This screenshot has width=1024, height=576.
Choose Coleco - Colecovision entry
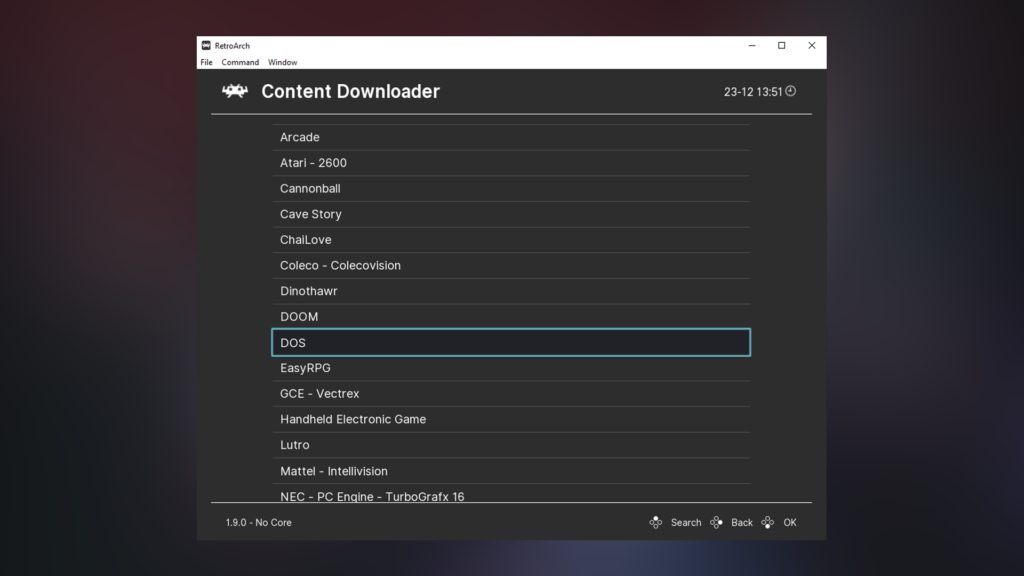(x=511, y=265)
